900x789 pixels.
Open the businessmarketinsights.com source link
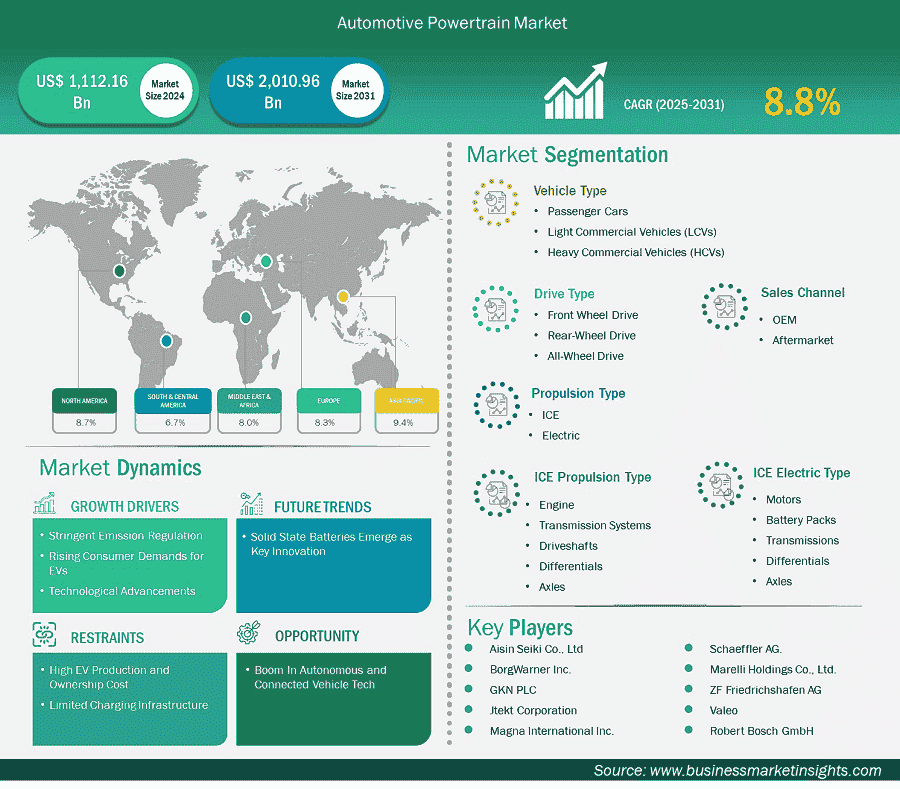click(765, 770)
